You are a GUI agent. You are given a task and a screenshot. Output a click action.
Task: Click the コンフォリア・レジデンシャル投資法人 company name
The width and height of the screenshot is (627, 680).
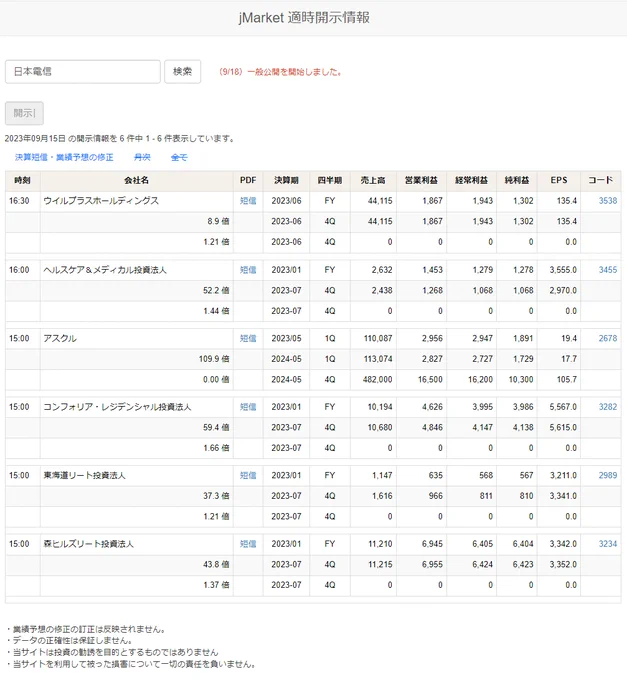[x=117, y=407]
